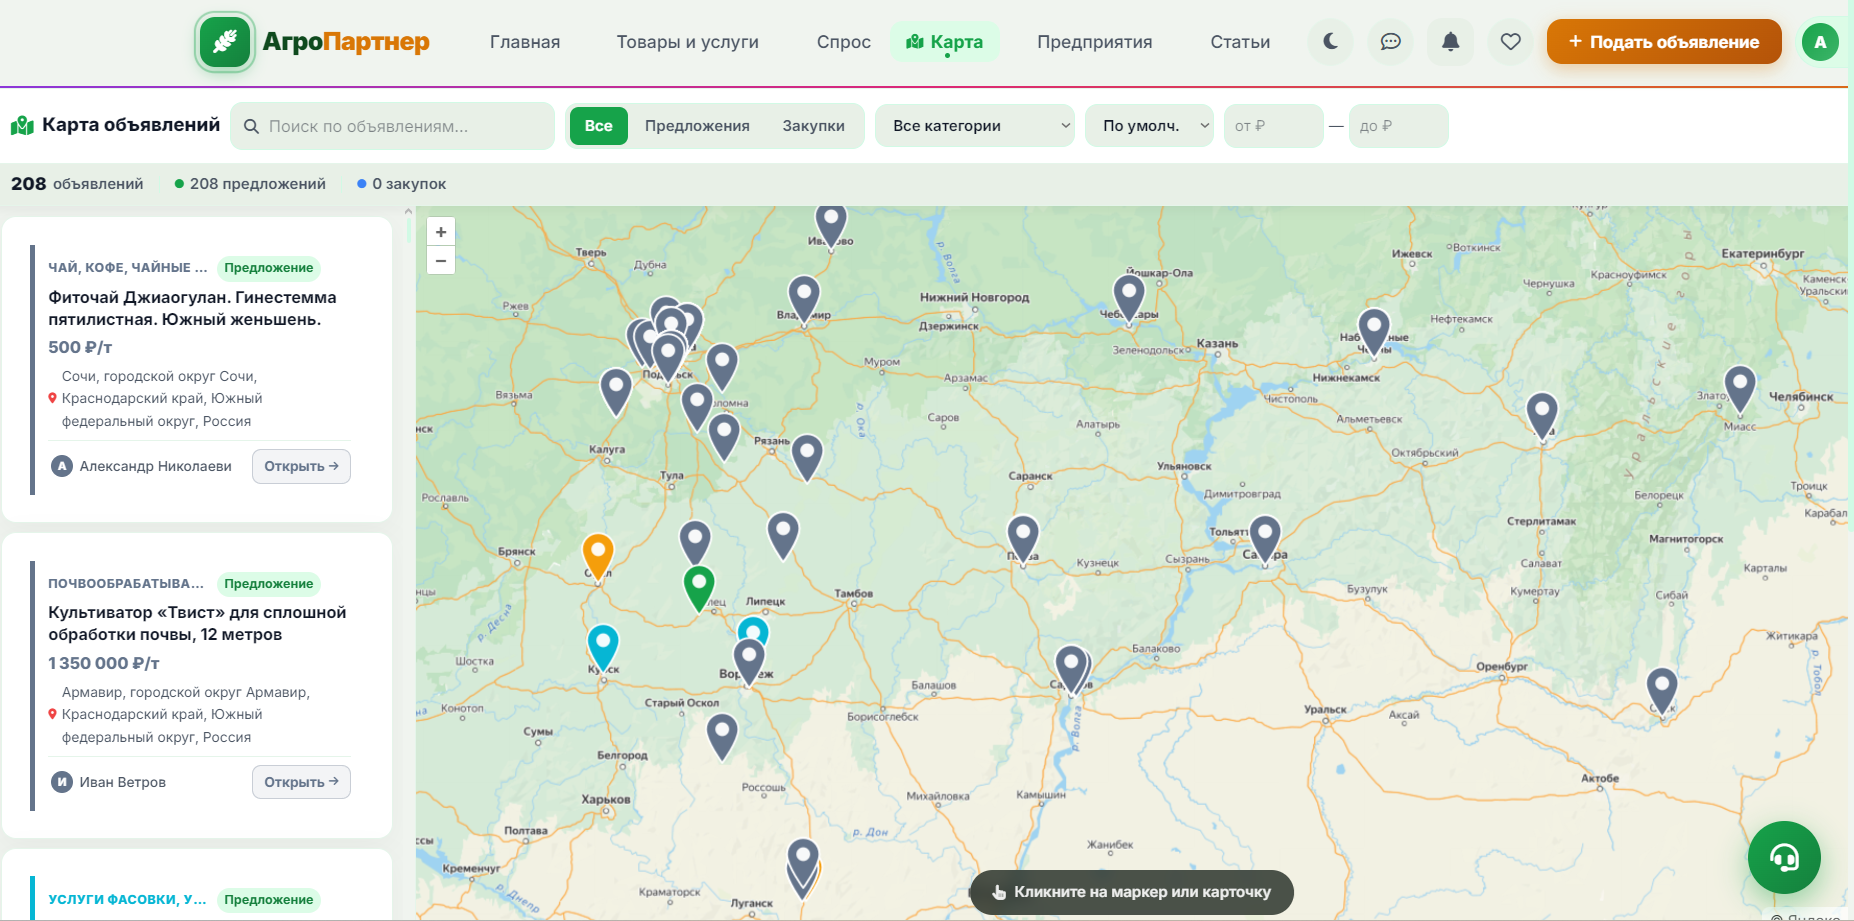
Task: Click the maximum price "до ₽" field
Action: coord(1399,126)
